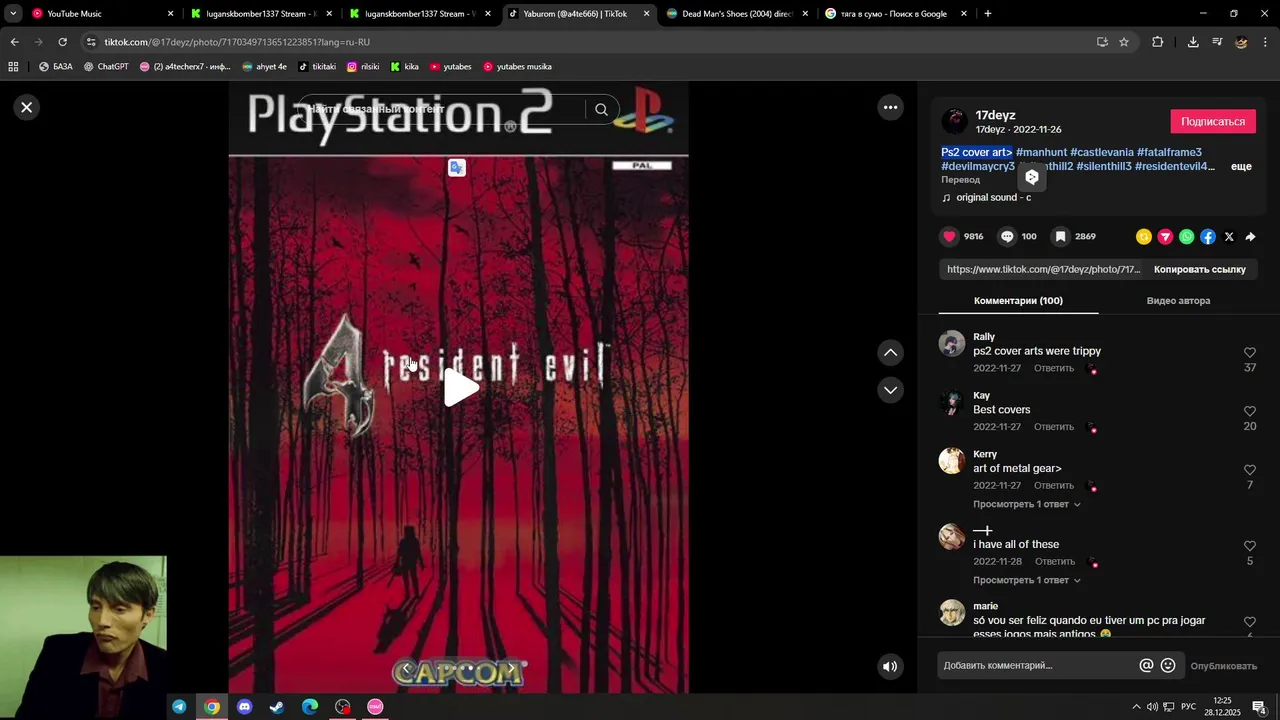The height and width of the screenshot is (720, 1280).
Task: Switch to Комментарии (100) tab
Action: click(x=1018, y=300)
